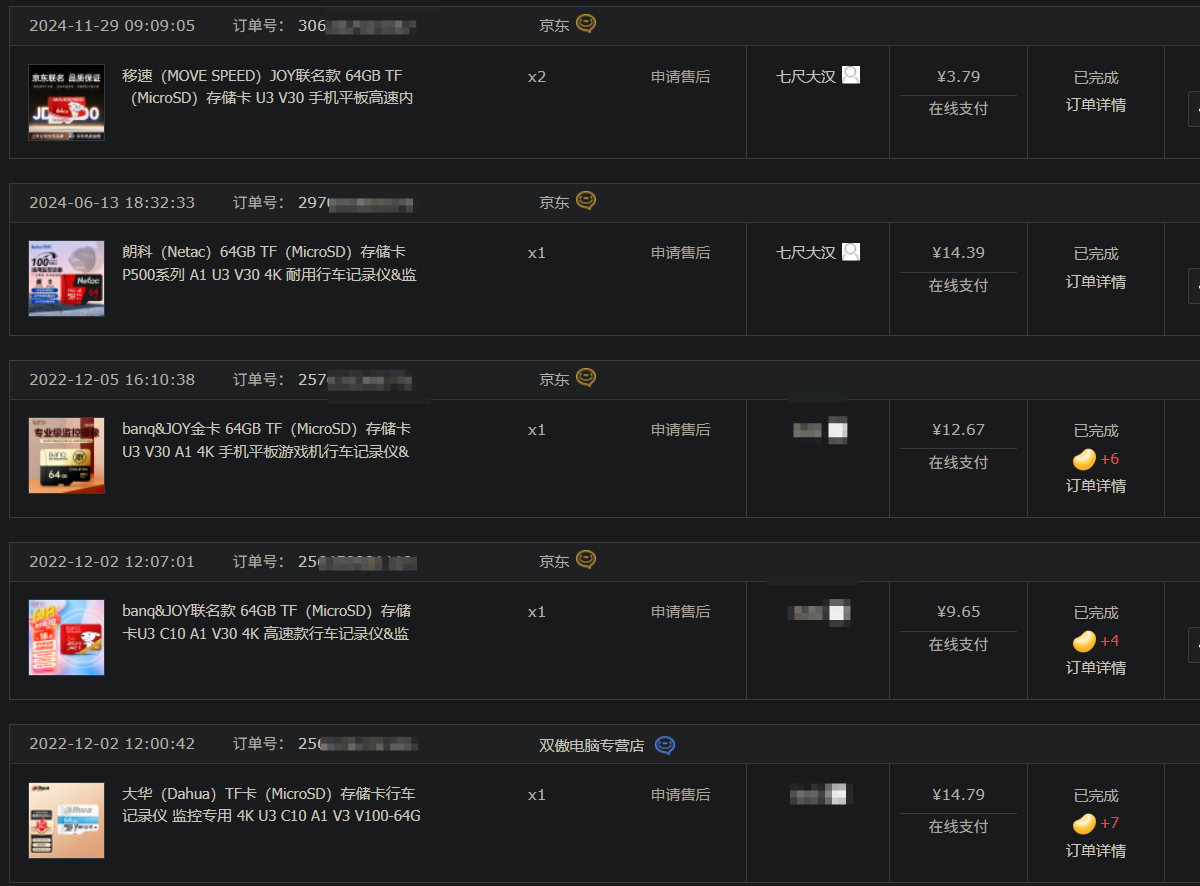
Task: Click 申请售后 for MOVE SPEED order
Action: [681, 76]
